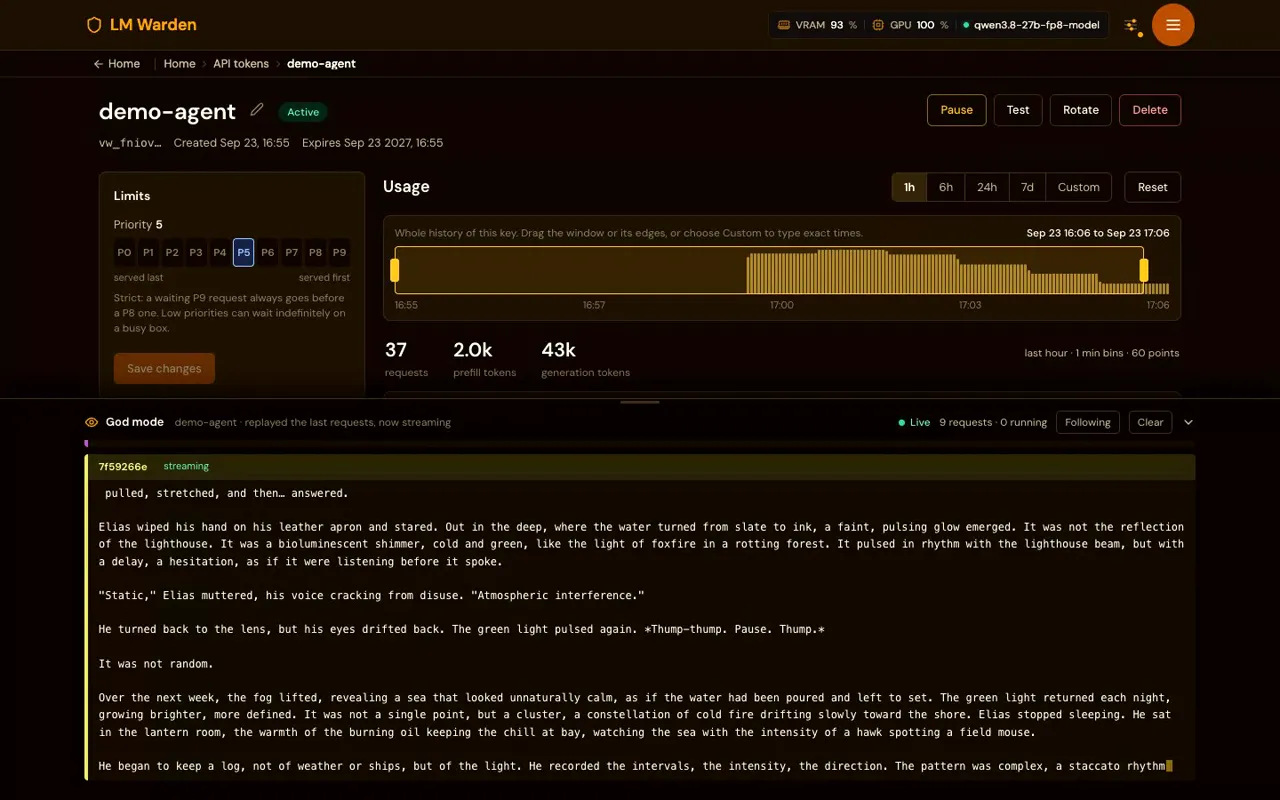This screenshot has height=800, width=1280.
Task: Click the Live status indicator
Action: tap(914, 422)
